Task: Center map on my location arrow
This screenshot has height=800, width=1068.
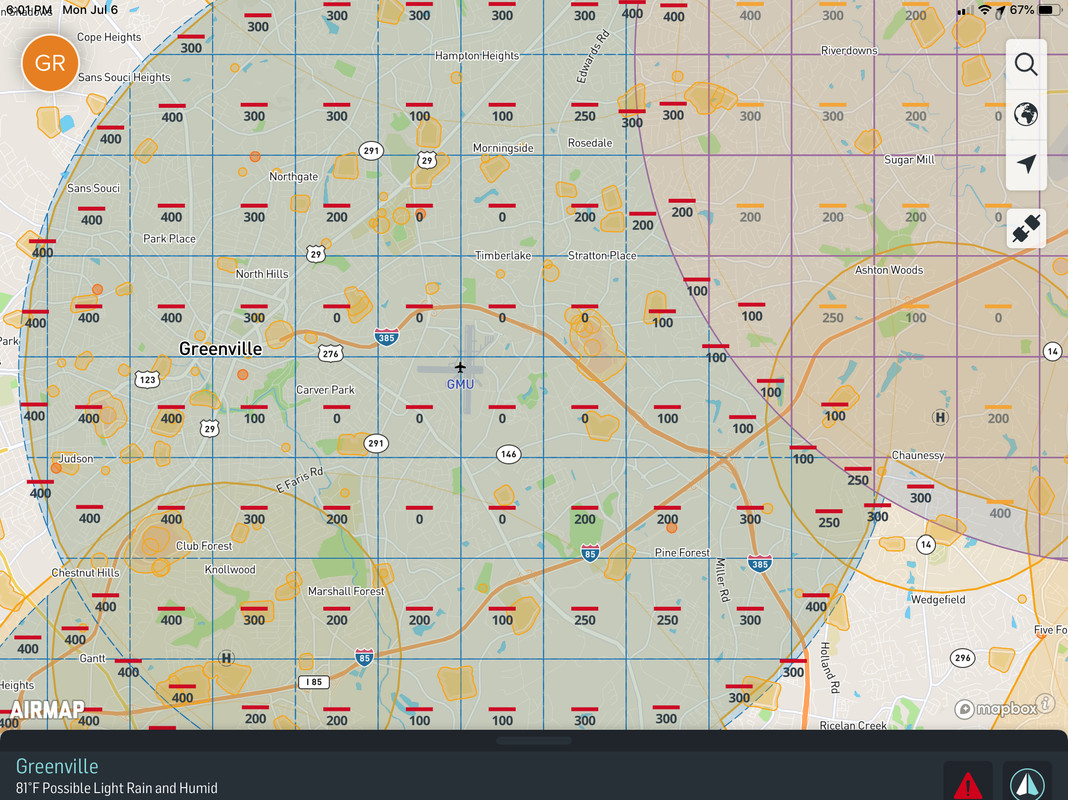Action: point(1026,163)
